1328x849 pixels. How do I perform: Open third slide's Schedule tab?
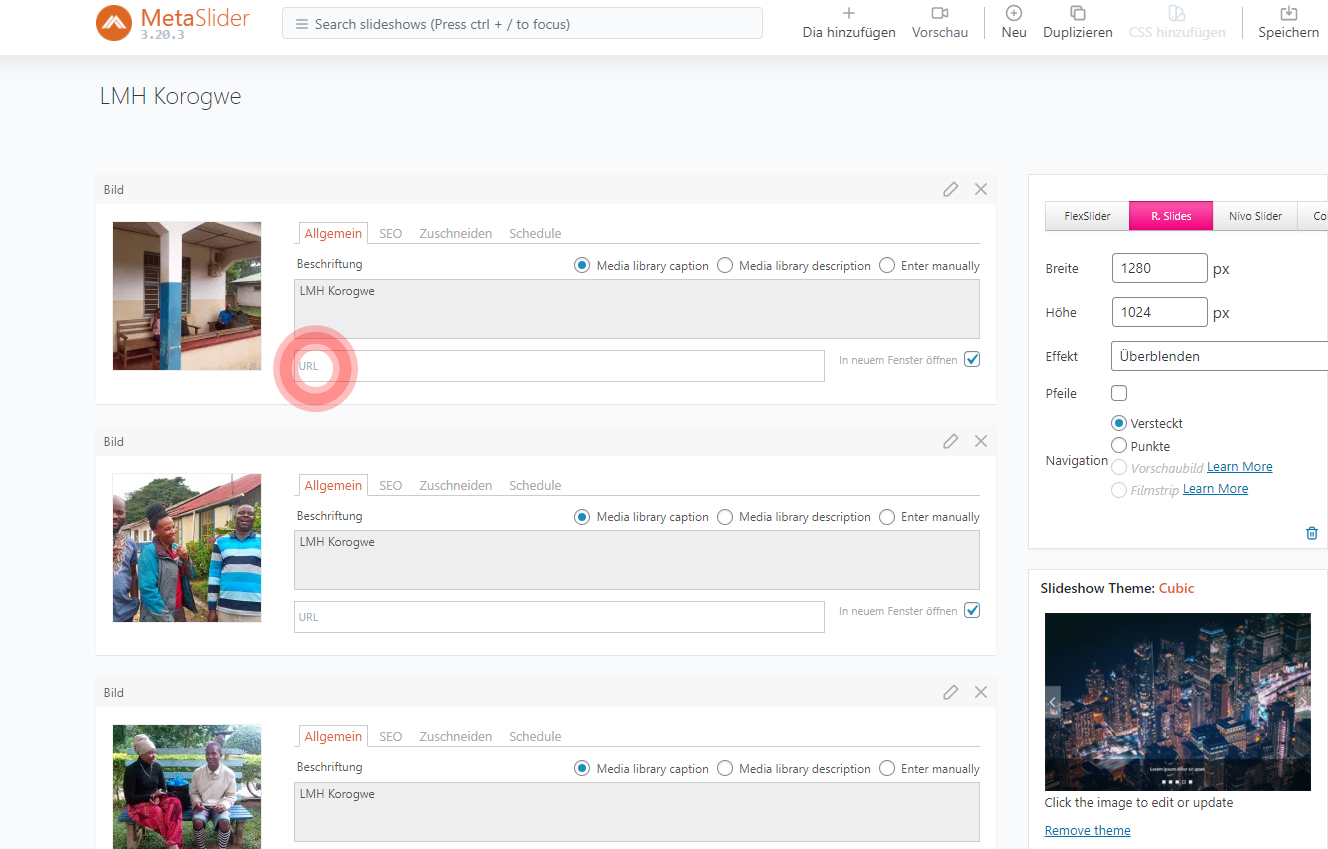pyautogui.click(x=535, y=736)
